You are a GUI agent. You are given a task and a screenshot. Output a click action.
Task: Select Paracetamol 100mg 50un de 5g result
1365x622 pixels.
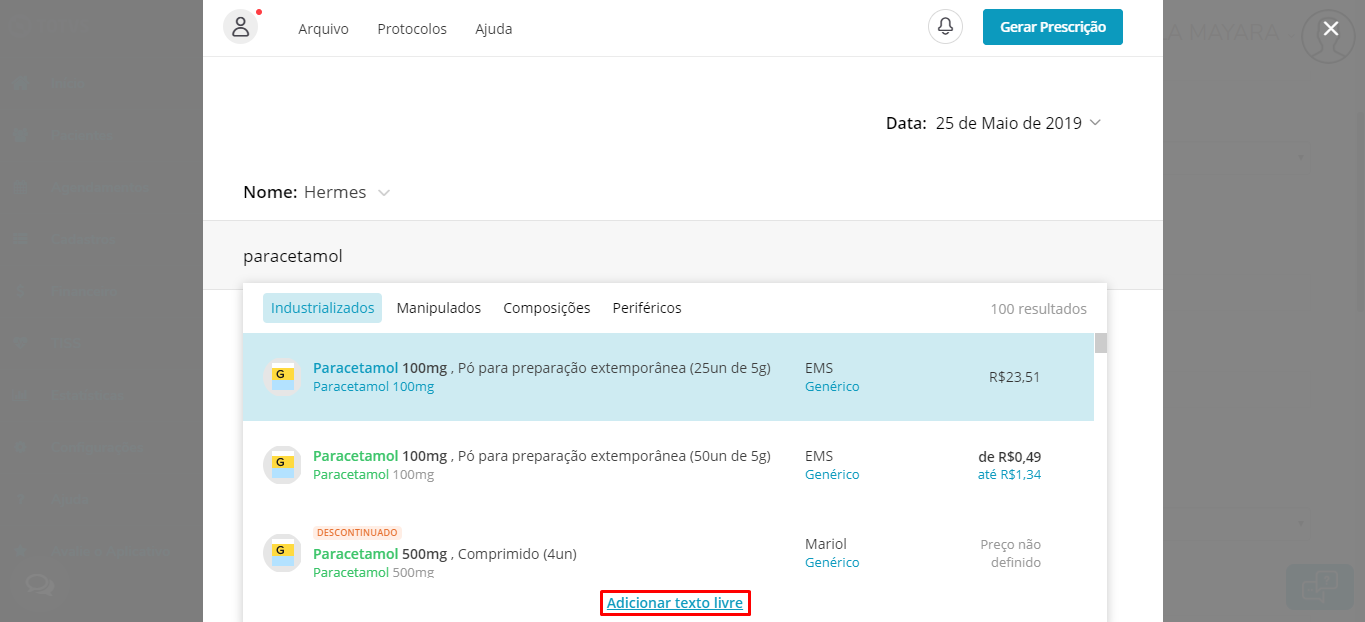(x=668, y=465)
